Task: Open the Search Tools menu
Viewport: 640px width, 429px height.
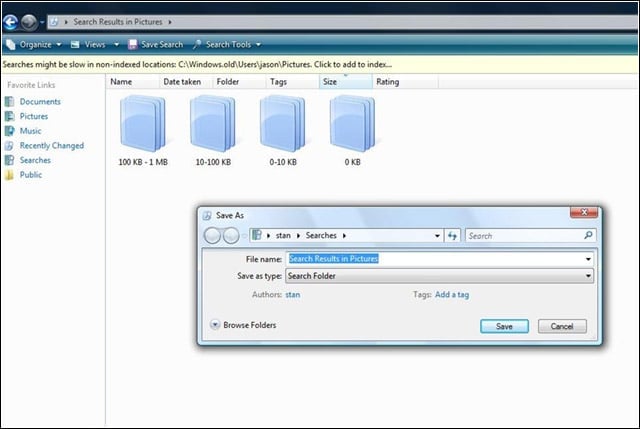Action: pos(227,44)
